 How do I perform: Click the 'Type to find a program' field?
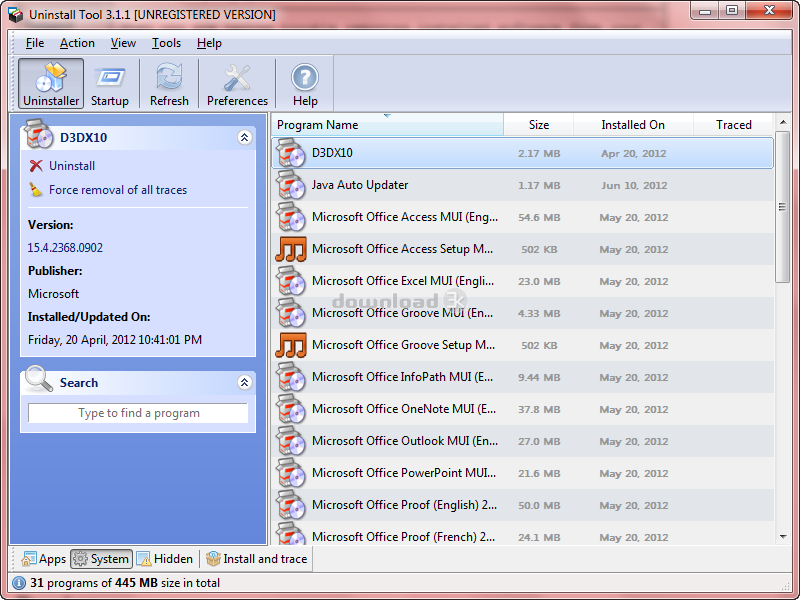pyautogui.click(x=138, y=413)
